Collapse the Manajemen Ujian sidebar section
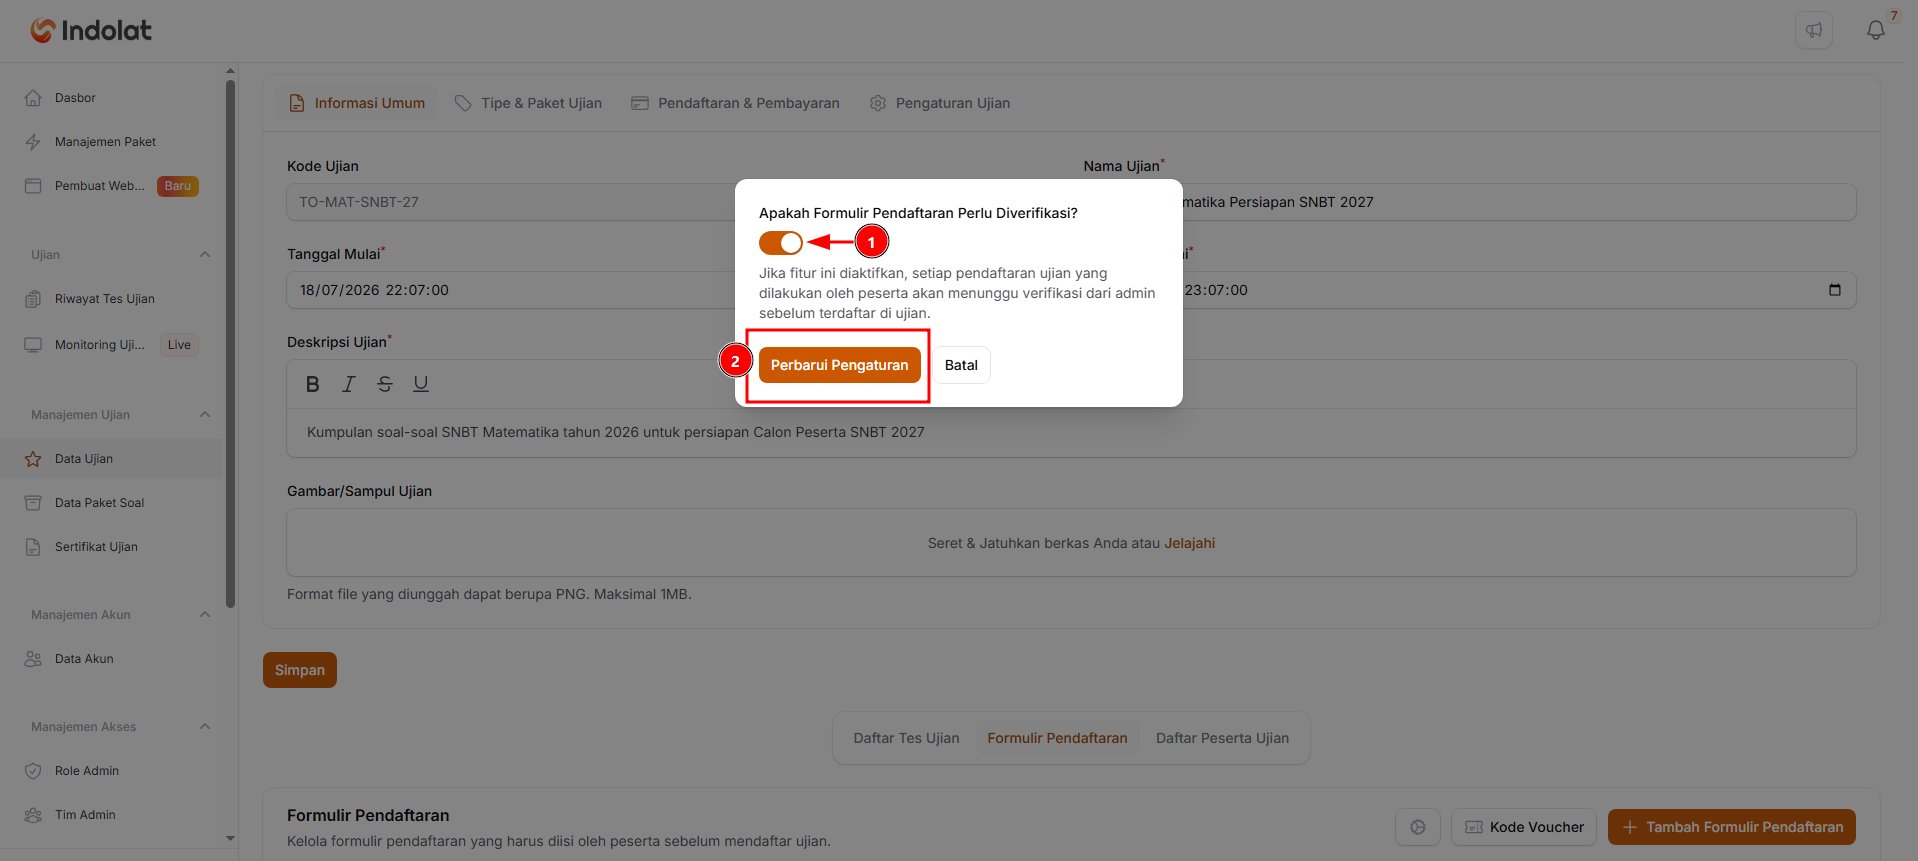Viewport: 1918px width, 861px height. coord(205,415)
